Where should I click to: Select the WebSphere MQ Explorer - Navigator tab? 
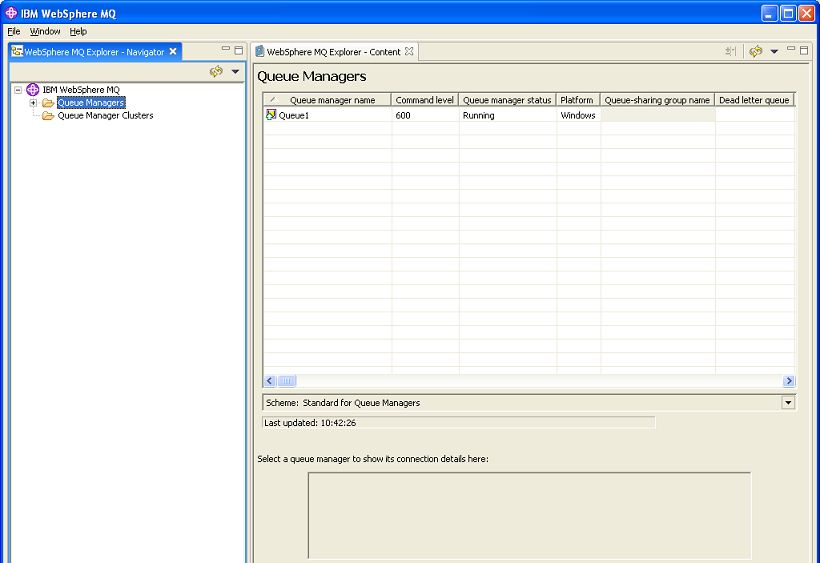pyautogui.click(x=94, y=52)
